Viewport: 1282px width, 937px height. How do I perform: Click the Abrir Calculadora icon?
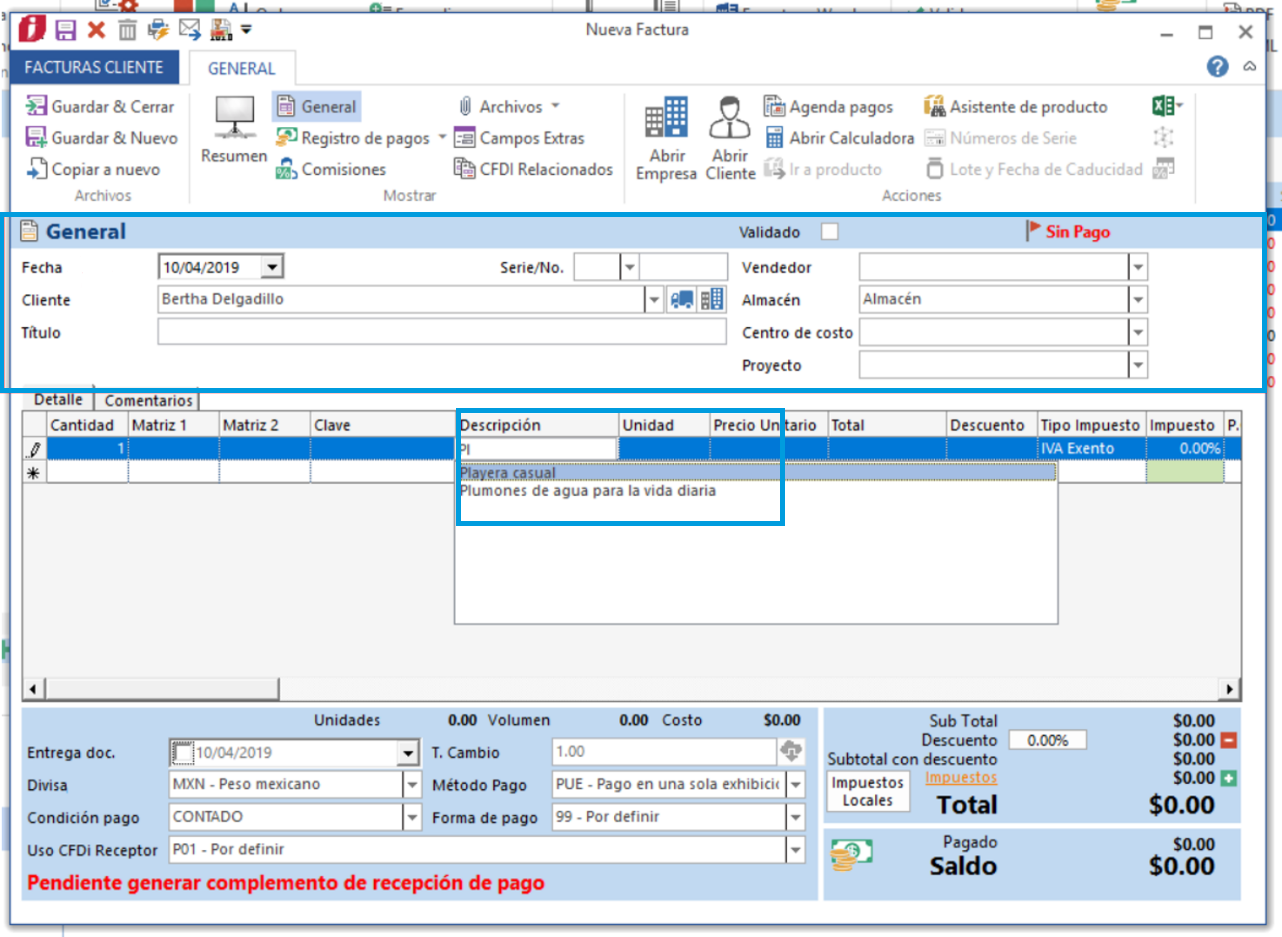(x=774, y=138)
